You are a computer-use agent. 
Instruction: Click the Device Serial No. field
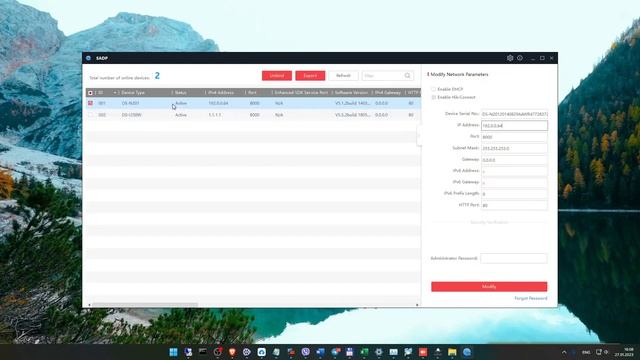(x=514, y=114)
